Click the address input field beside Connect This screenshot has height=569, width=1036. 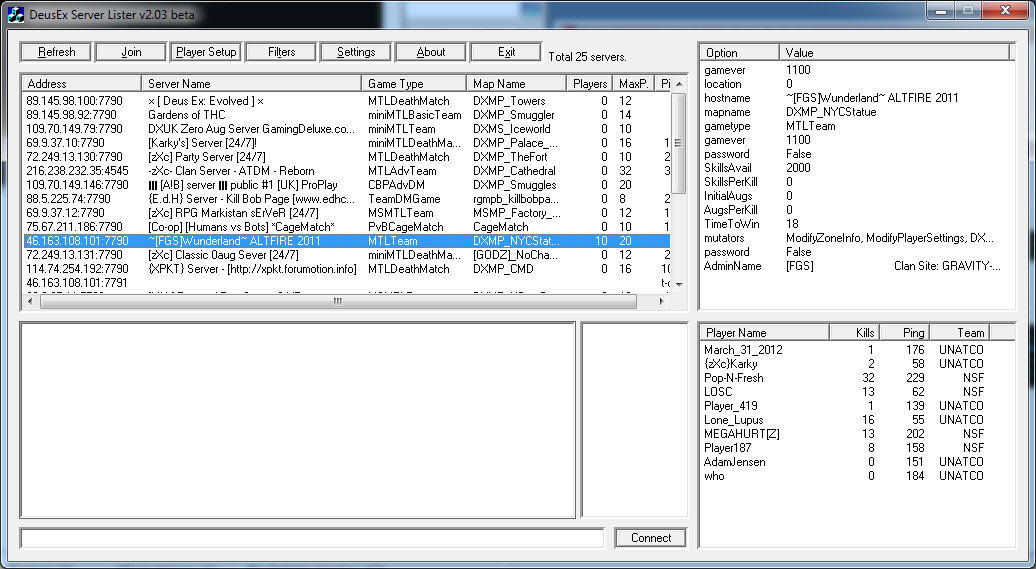[x=312, y=539]
